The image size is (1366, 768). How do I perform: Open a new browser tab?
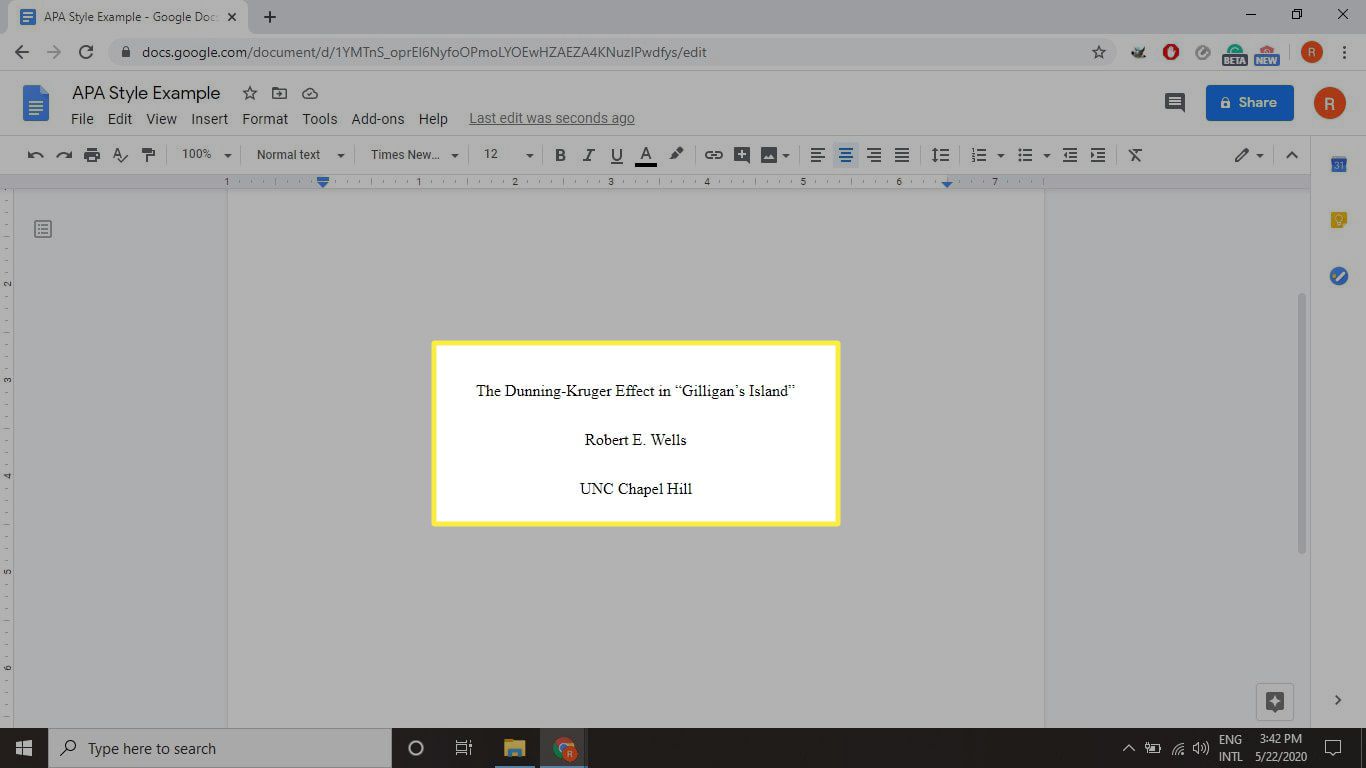tap(270, 17)
